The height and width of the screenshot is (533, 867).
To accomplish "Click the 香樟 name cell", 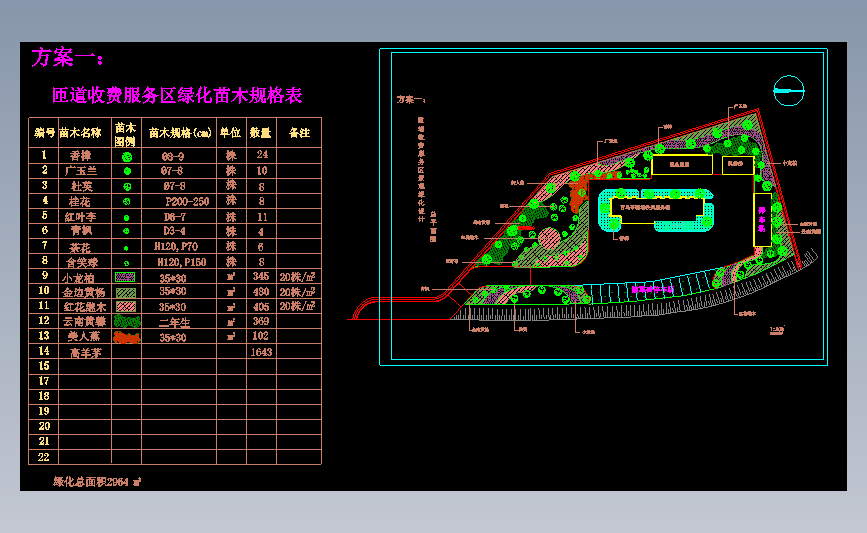I will pos(81,156).
